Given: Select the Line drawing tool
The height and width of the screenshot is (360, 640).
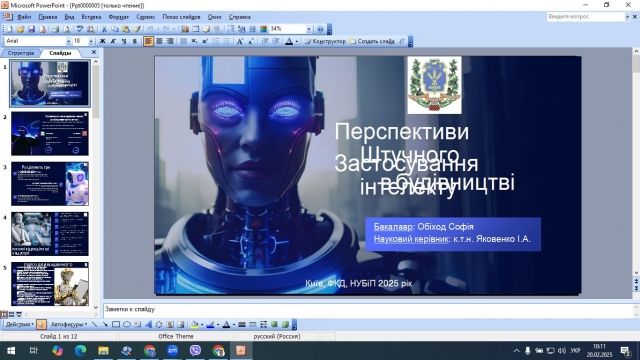Looking at the screenshot, I should coord(95,324).
